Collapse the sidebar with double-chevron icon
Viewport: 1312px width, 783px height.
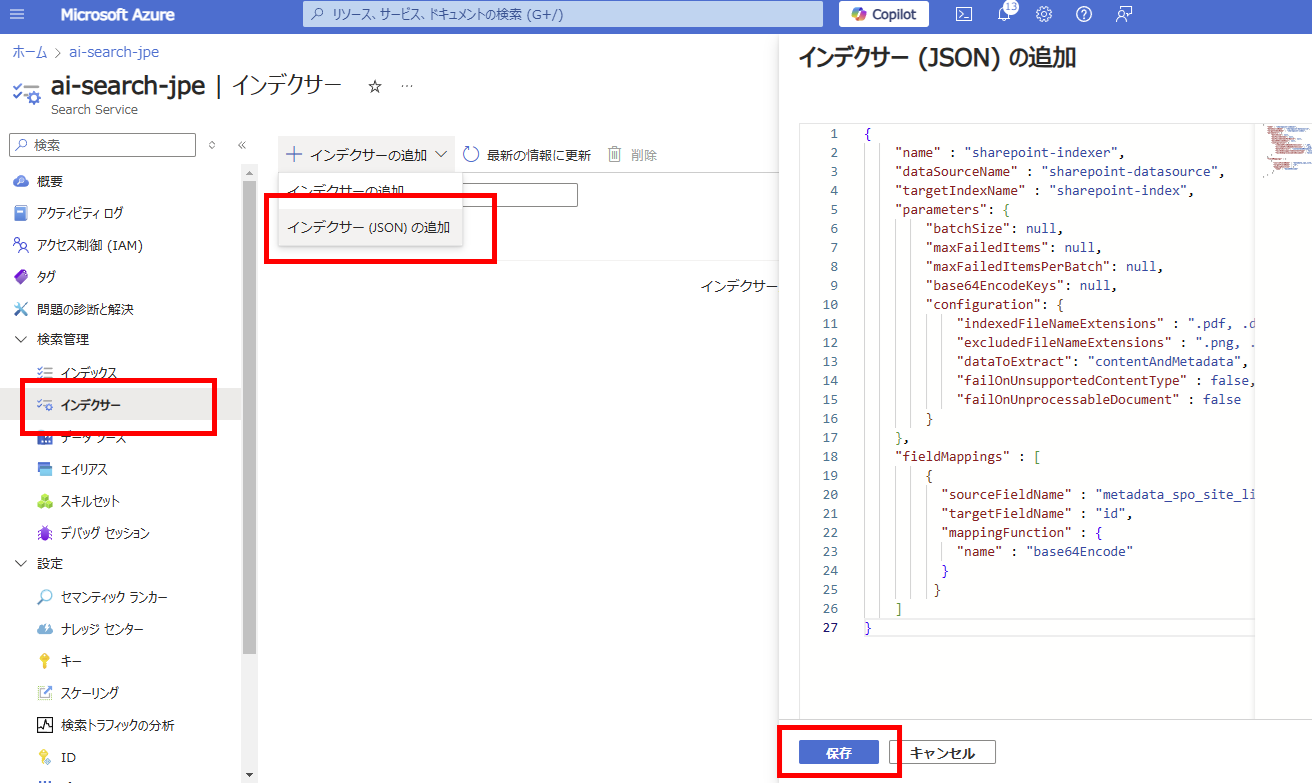point(241,145)
